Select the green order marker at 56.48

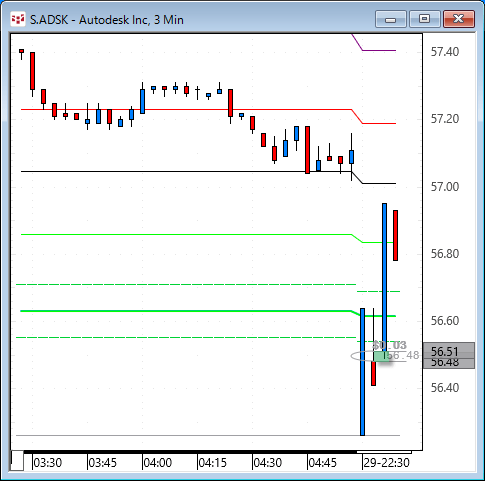(x=381, y=356)
